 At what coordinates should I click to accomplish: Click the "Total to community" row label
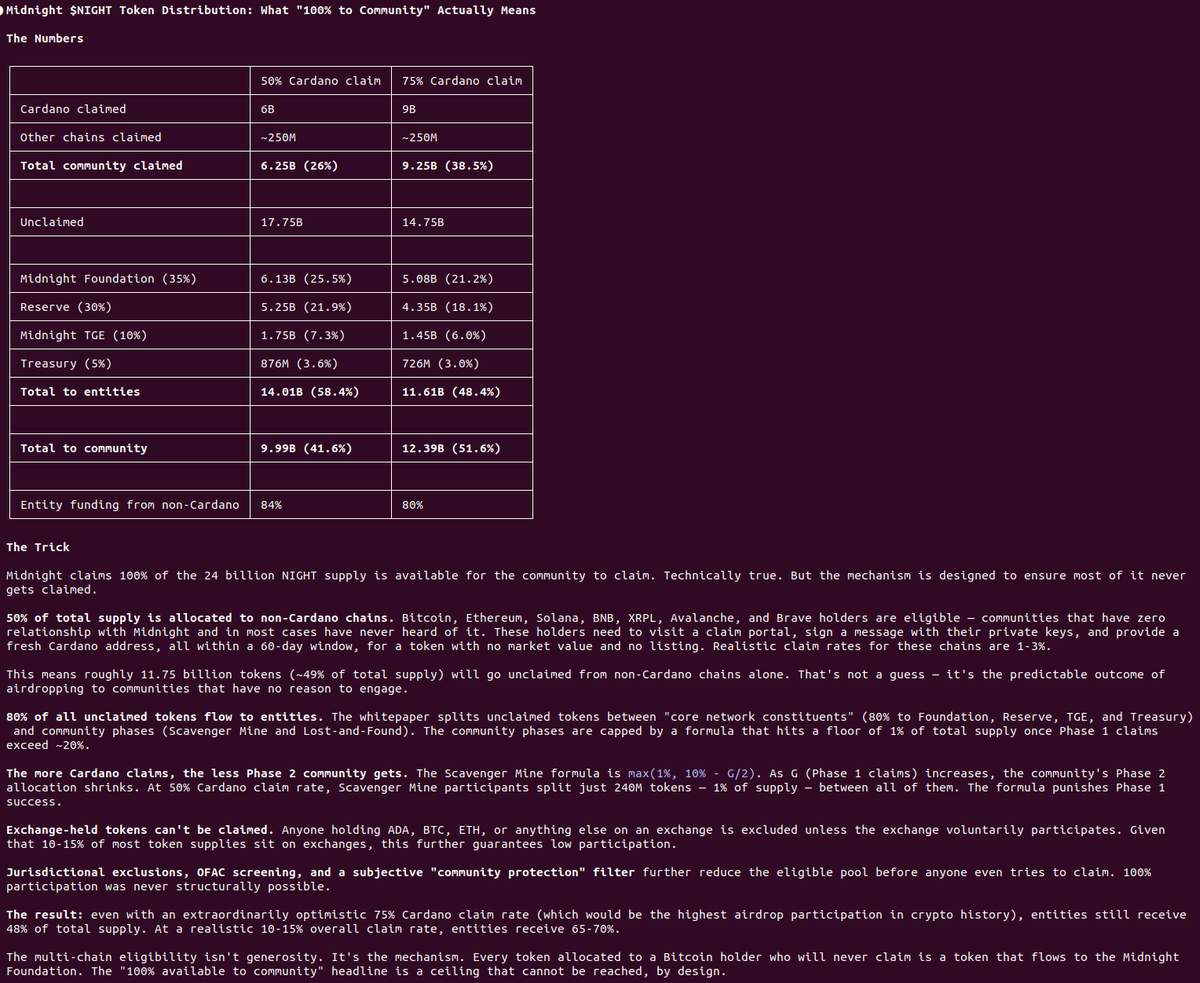[x=84, y=448]
